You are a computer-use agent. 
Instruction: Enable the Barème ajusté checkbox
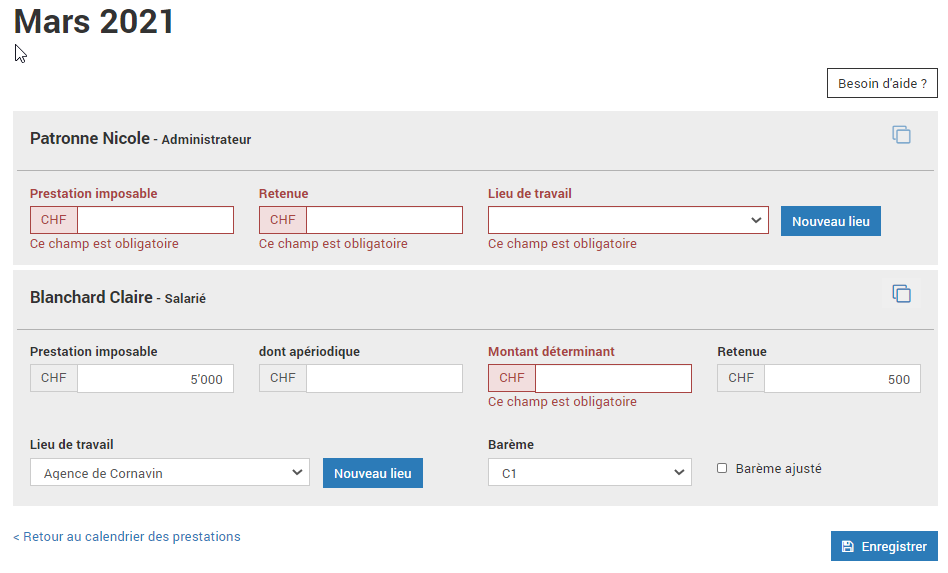[722, 468]
